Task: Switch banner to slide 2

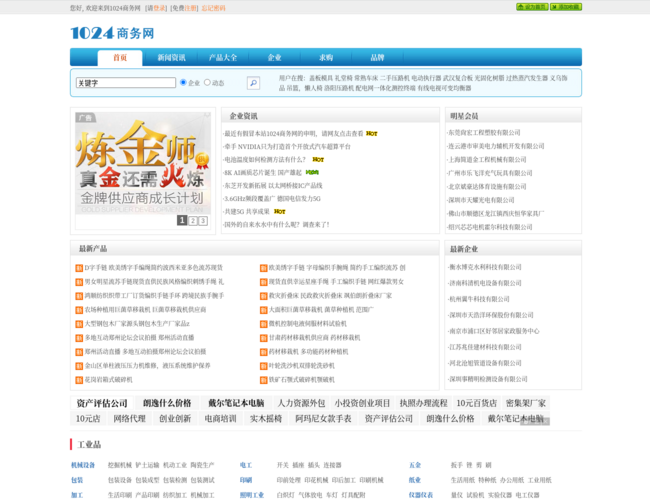Action: click(192, 220)
